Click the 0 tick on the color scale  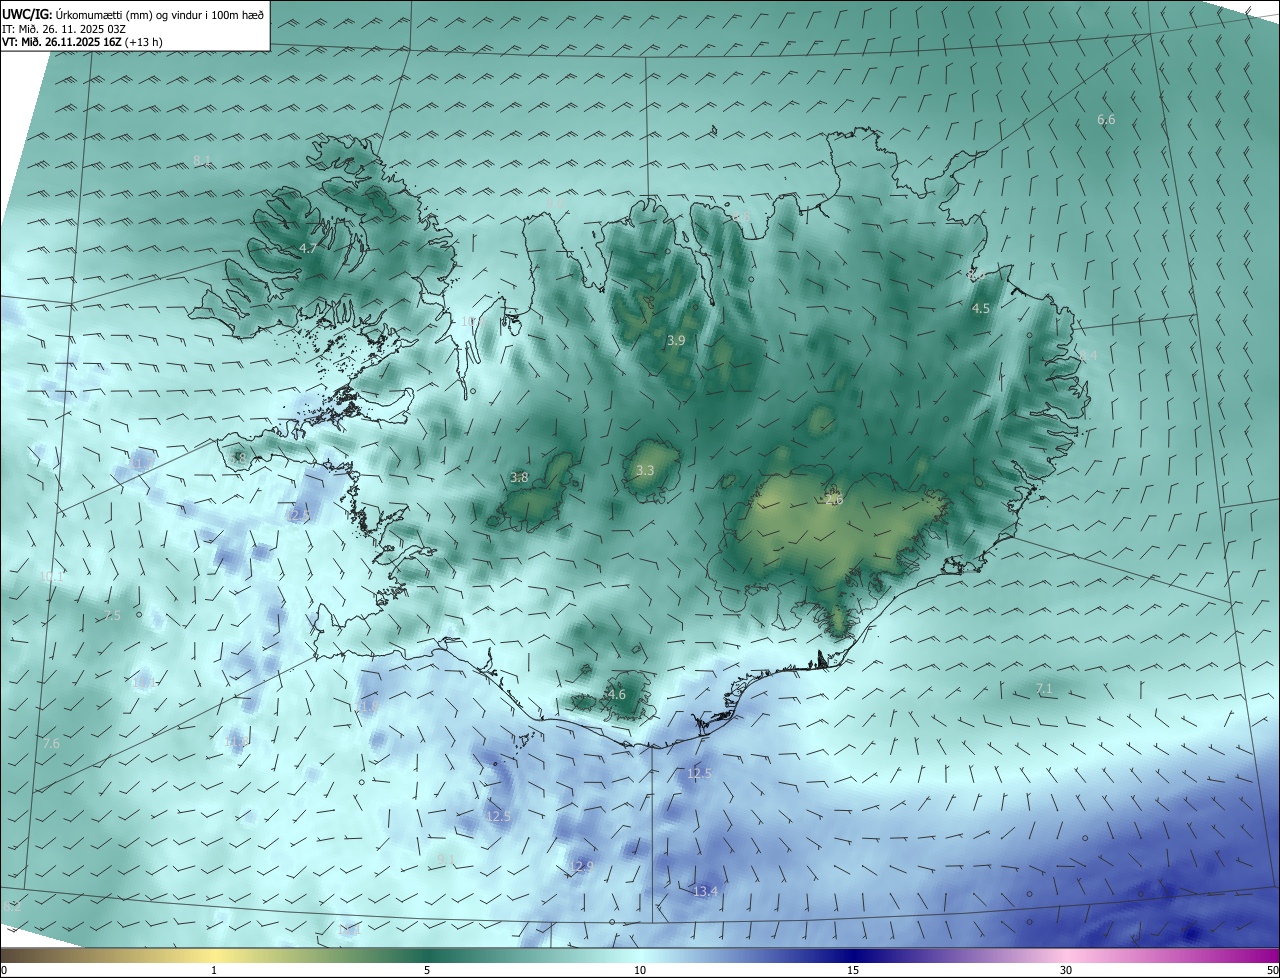click(3, 970)
